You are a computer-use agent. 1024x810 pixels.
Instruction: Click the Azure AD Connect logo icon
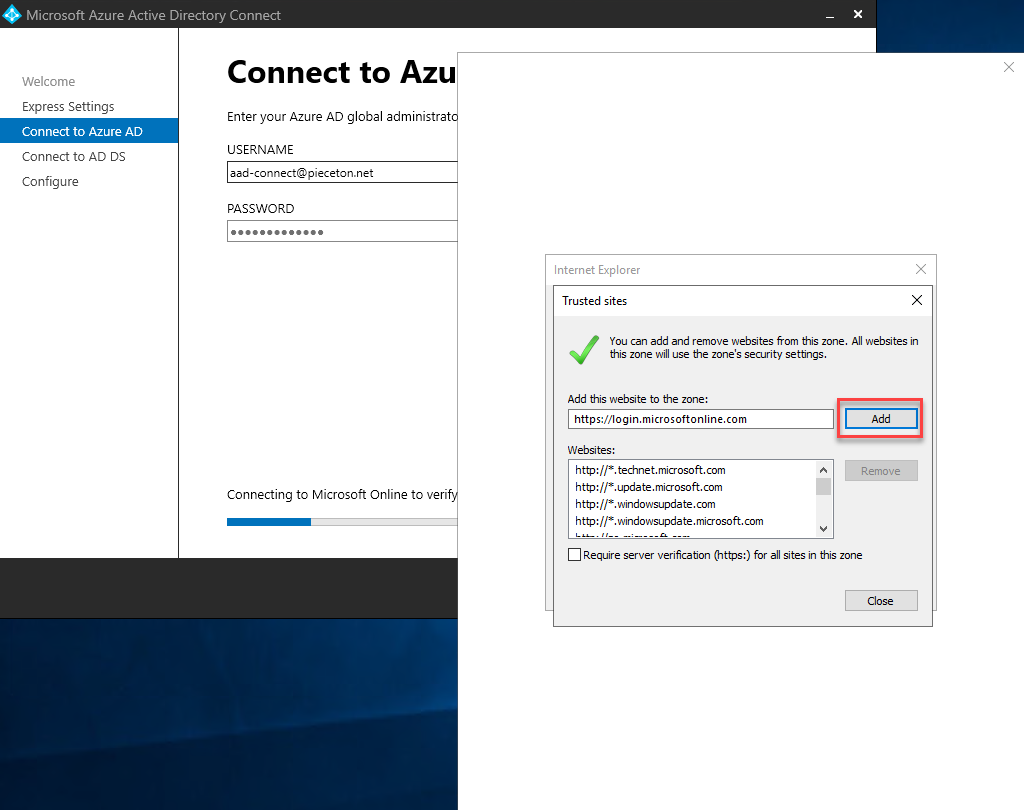12,14
